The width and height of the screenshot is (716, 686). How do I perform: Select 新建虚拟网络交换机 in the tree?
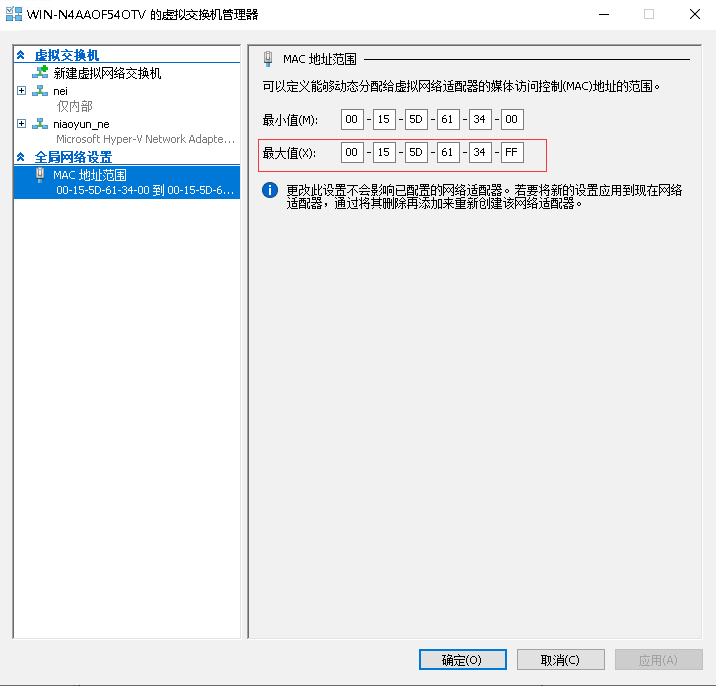(x=107, y=73)
